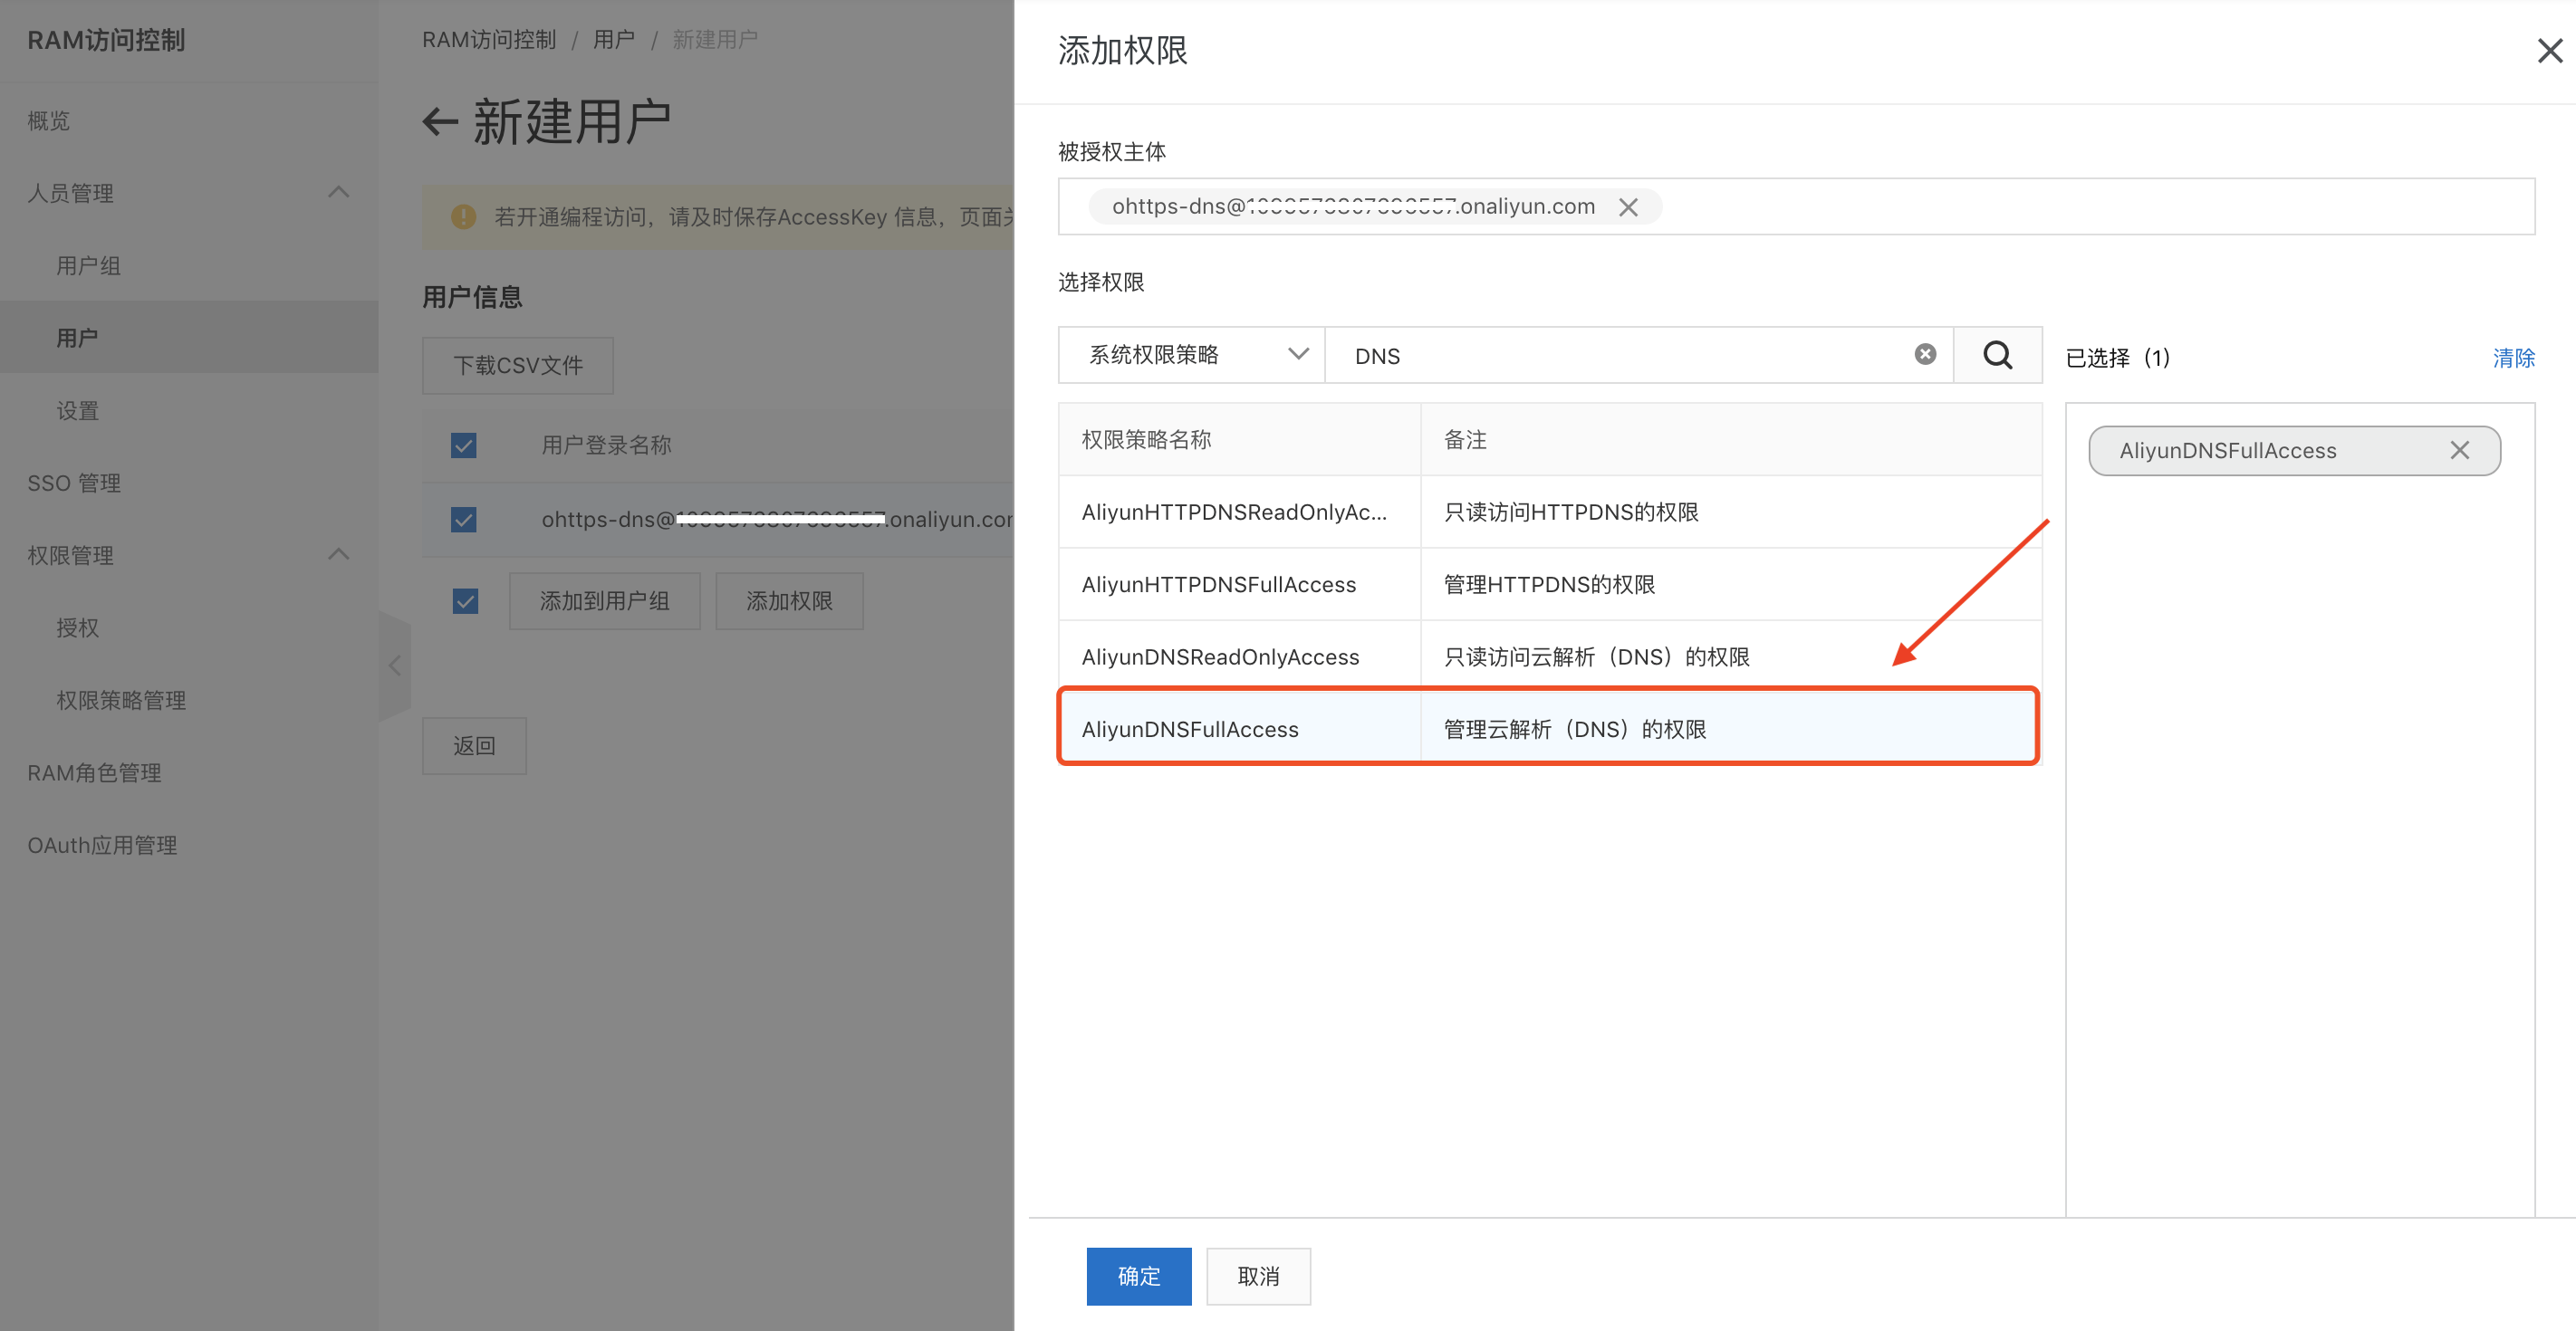Click the RAM访问控制 sidebar title
The image size is (2576, 1331).
106,40
